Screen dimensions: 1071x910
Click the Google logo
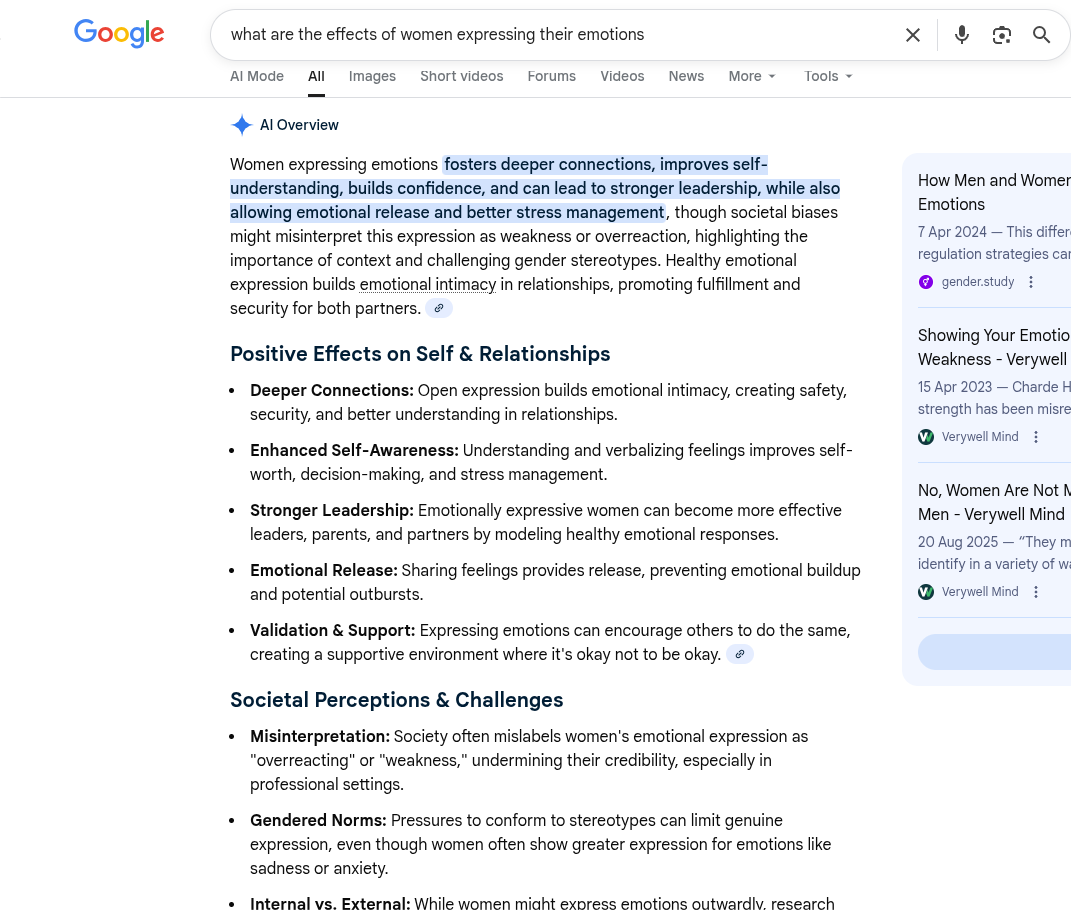coord(119,33)
